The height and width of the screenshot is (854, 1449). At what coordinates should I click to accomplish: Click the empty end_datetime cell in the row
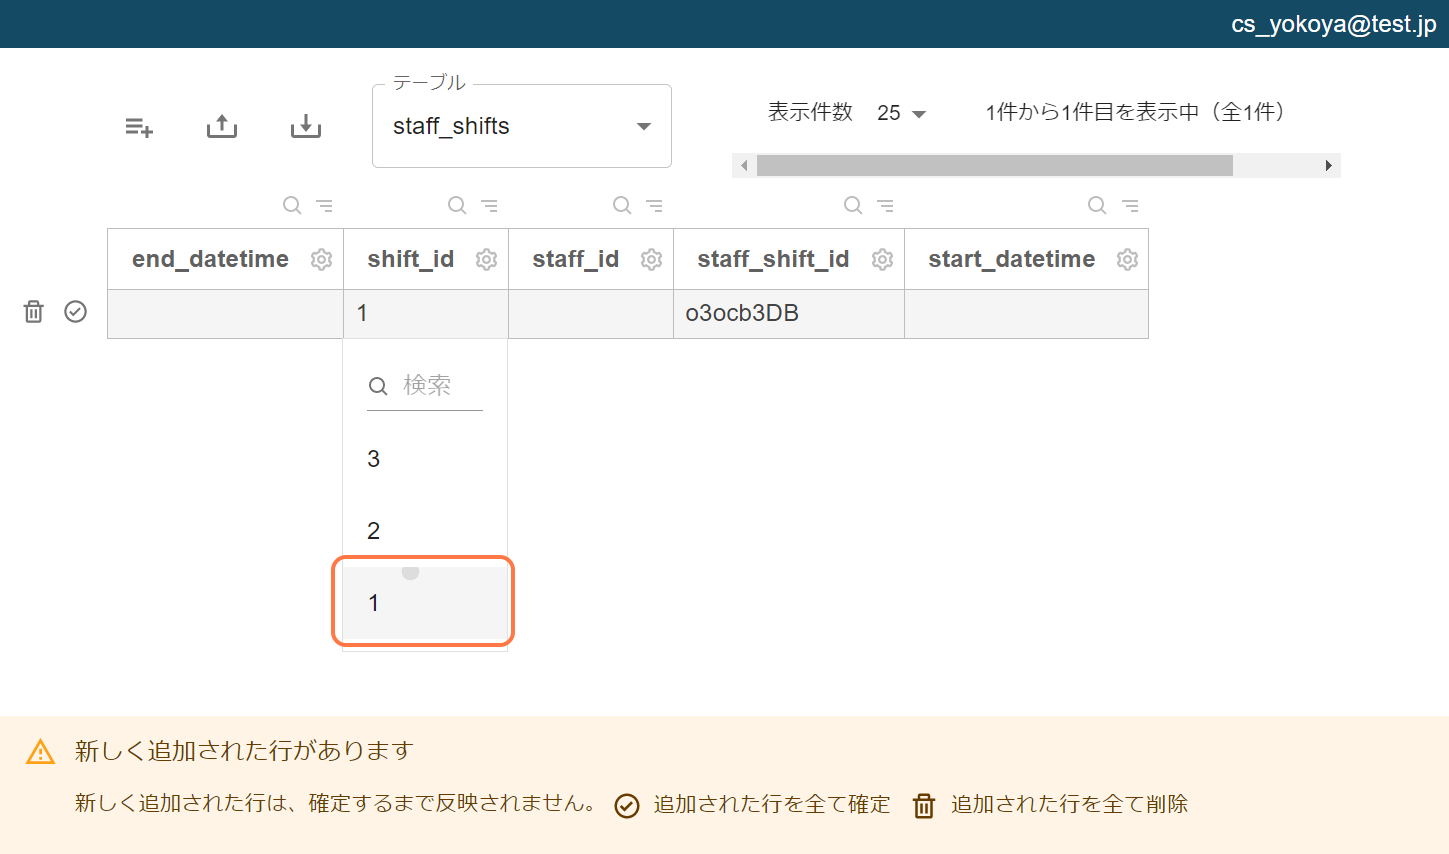225,314
